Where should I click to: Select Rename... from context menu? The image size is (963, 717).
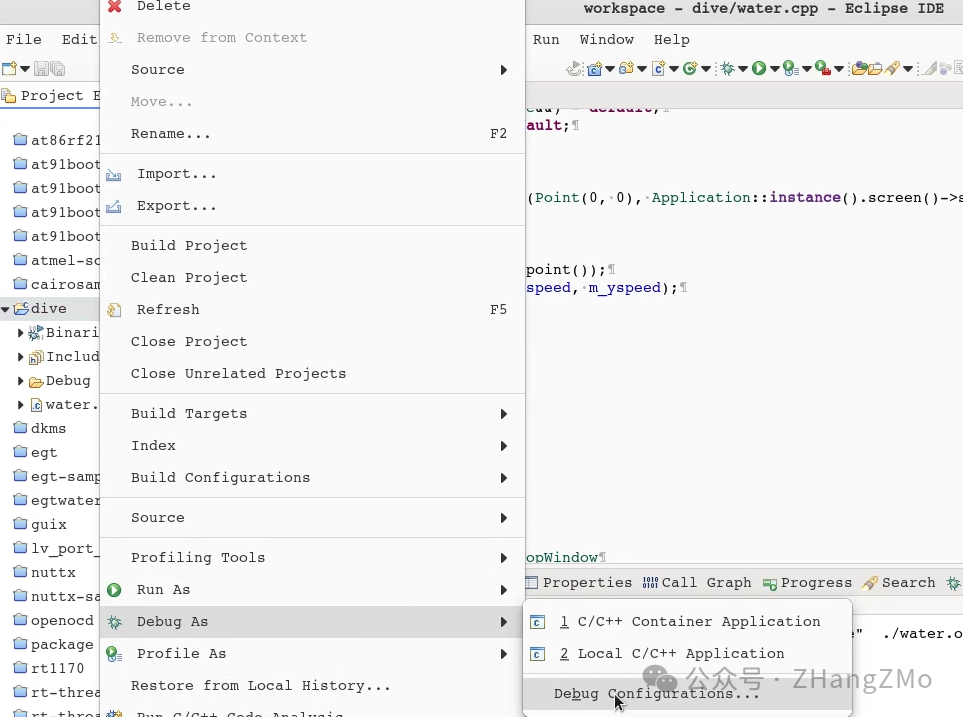pos(312,133)
